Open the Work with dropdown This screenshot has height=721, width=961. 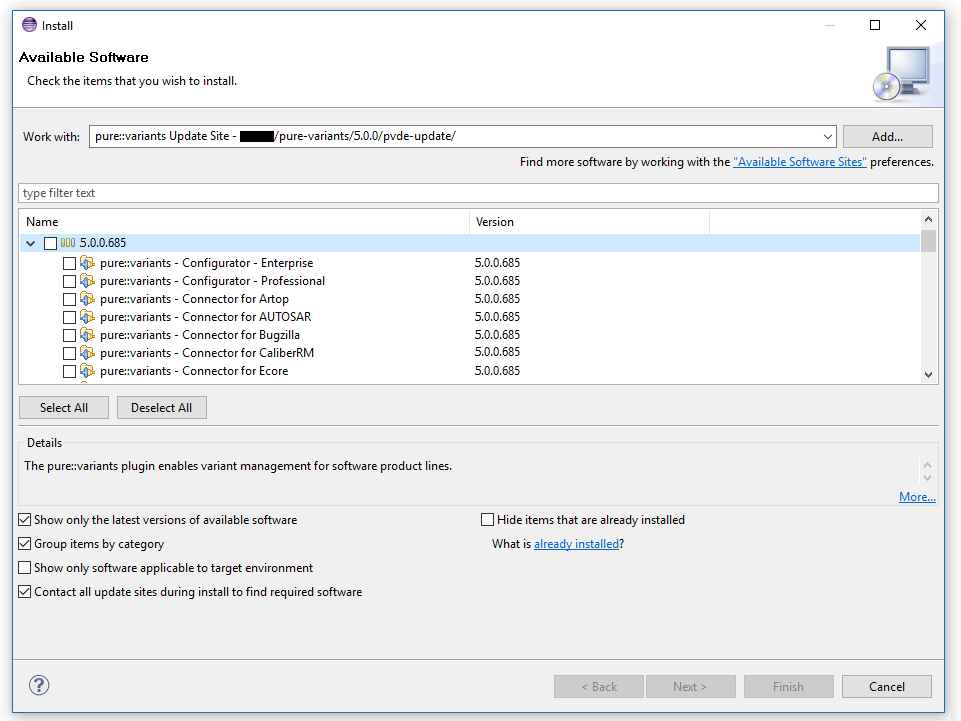click(828, 136)
